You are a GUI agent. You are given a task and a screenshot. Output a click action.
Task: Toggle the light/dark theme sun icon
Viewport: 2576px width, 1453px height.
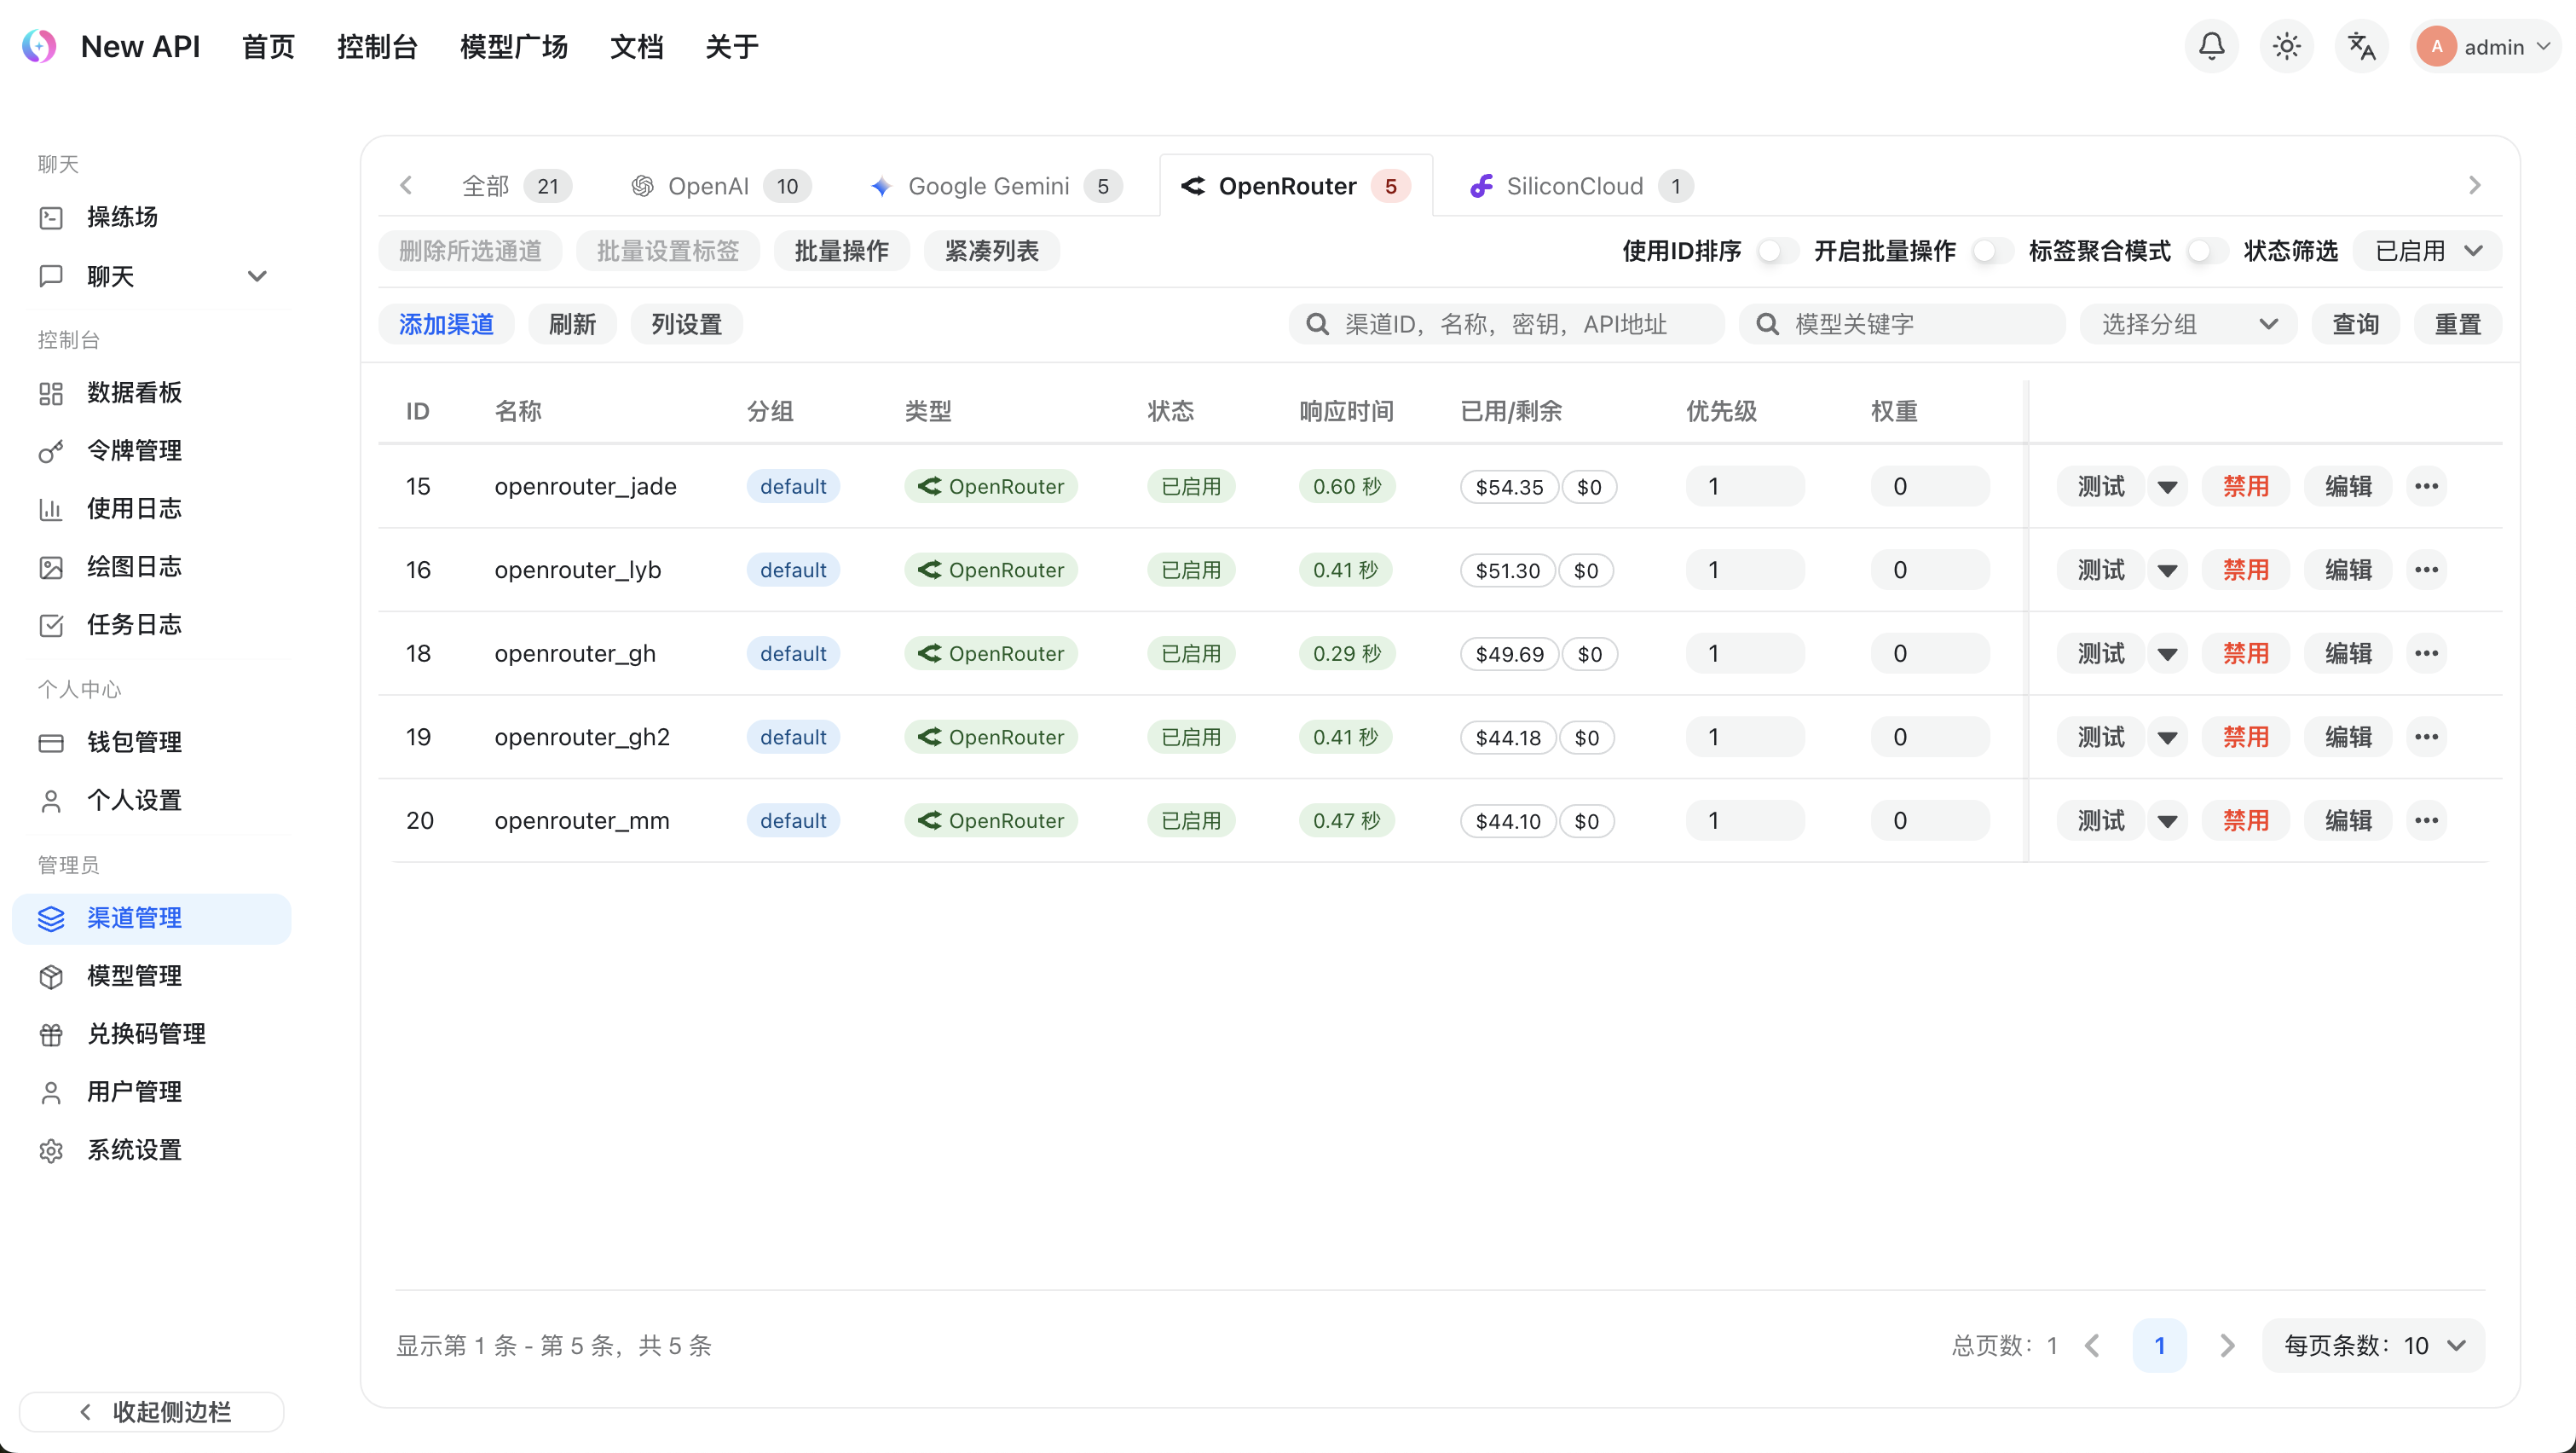[x=2286, y=46]
